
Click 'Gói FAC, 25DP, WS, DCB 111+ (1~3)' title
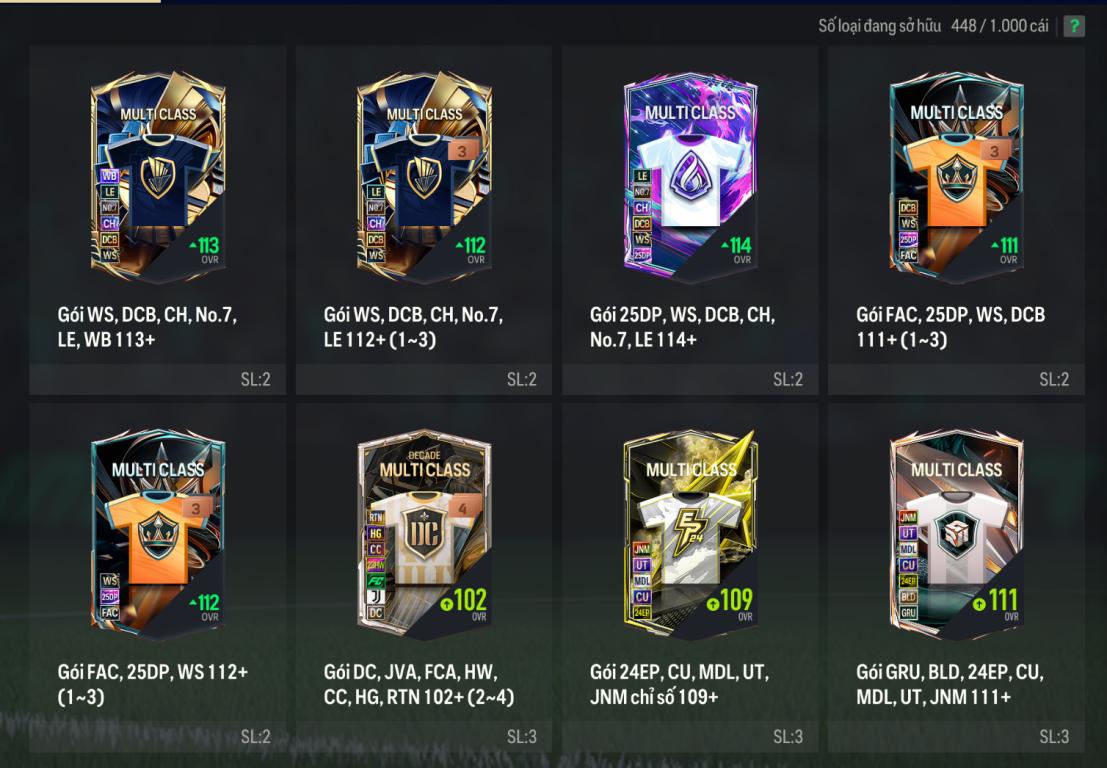click(951, 327)
